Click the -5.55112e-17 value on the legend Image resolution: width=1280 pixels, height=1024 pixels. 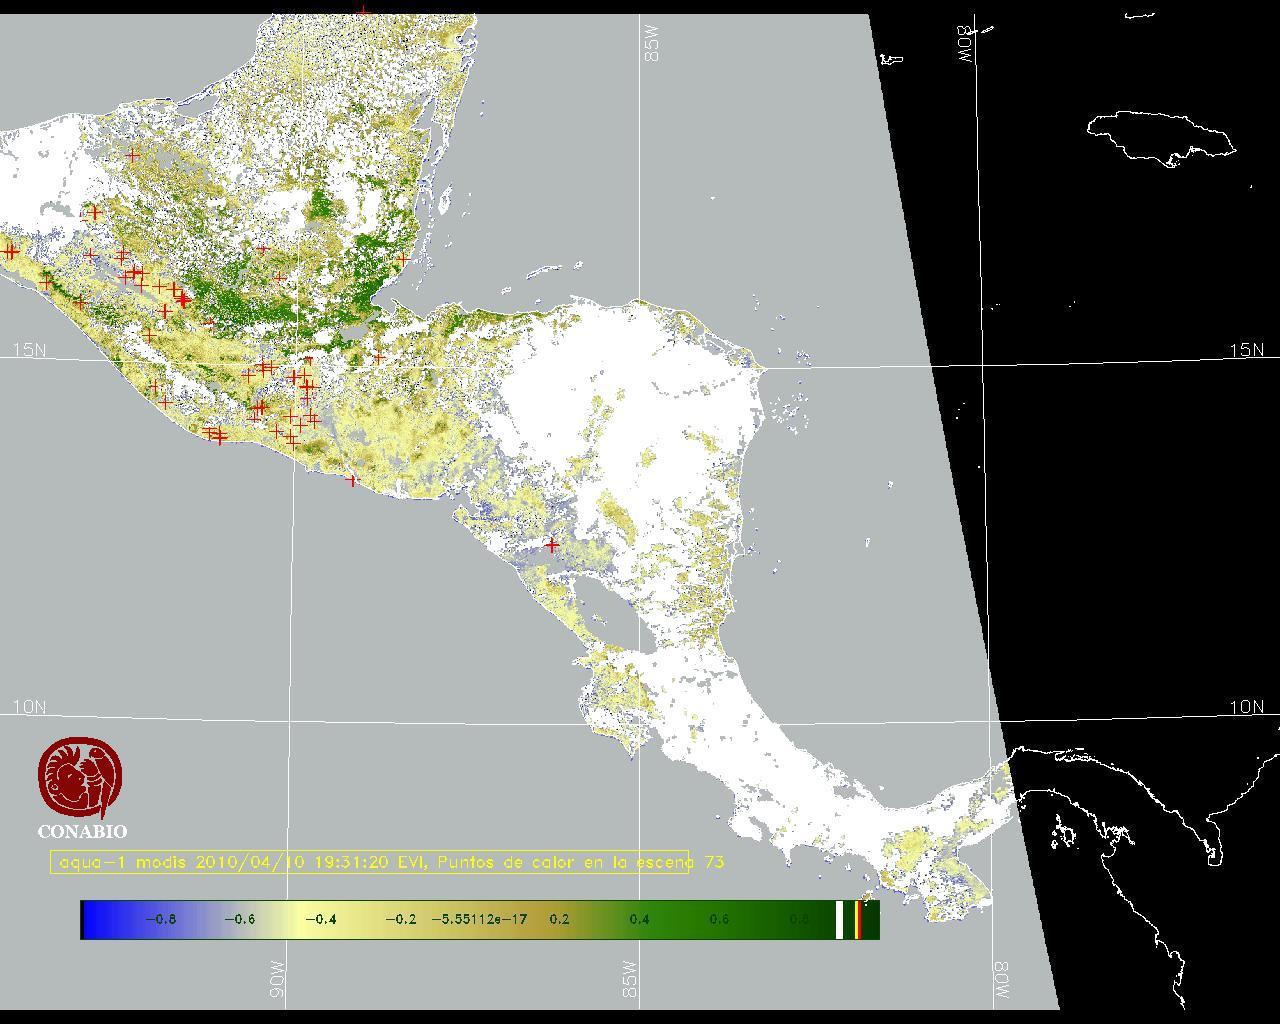pos(479,920)
